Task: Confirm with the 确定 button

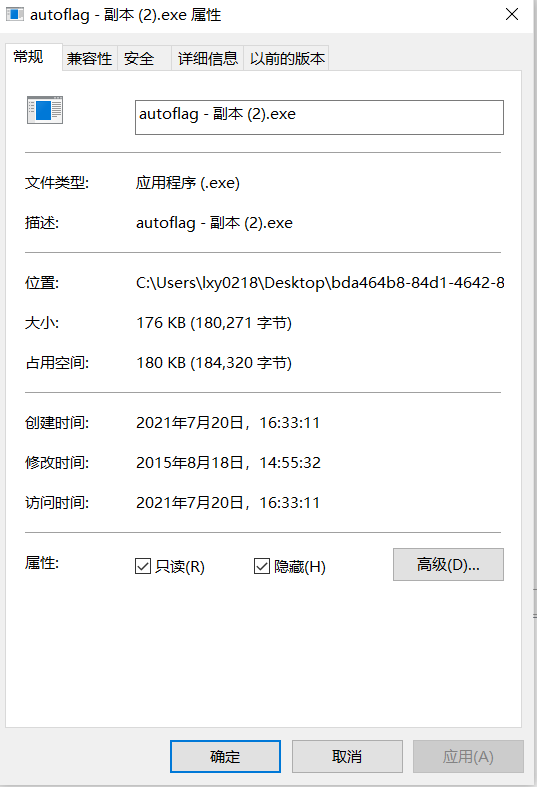Action: [x=225, y=756]
